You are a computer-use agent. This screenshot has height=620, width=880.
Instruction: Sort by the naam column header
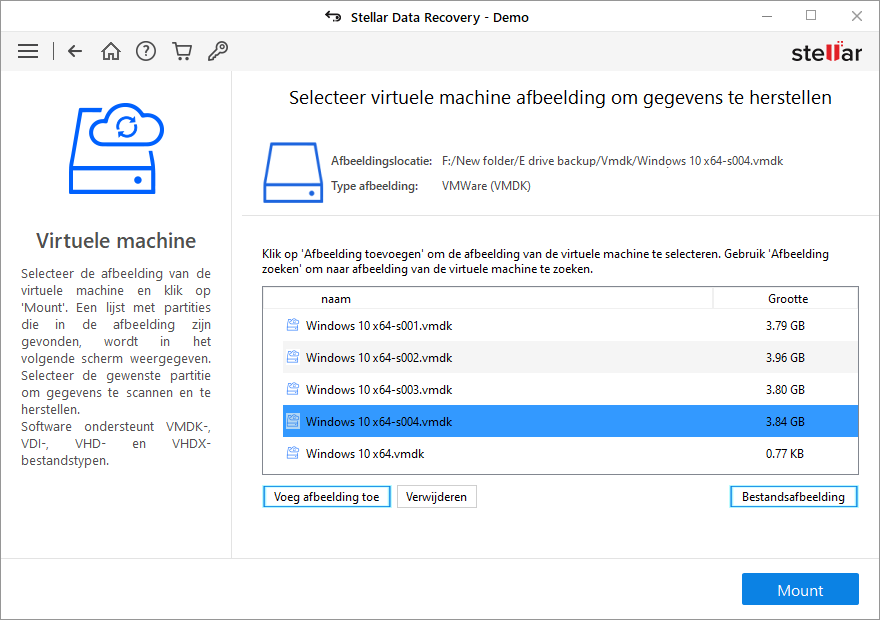point(488,298)
